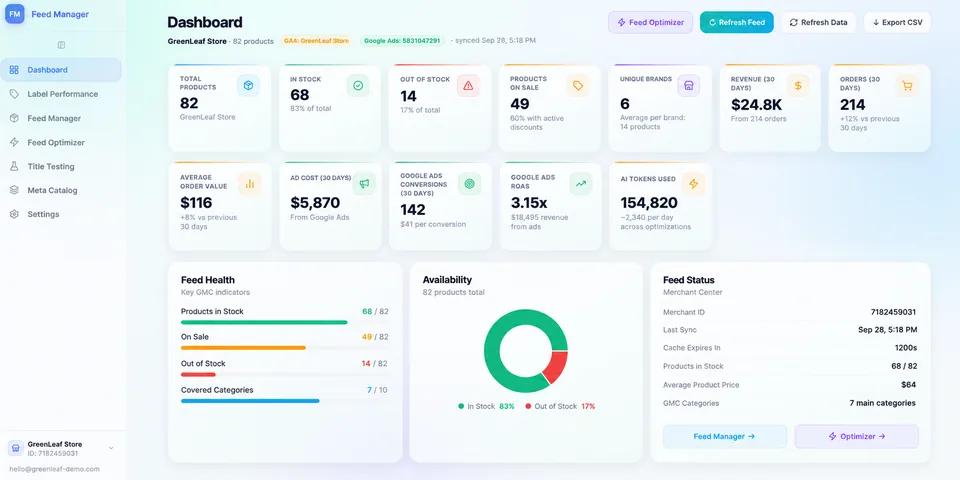
Task: Click the $5,870 ad cost figure
Action: point(315,203)
